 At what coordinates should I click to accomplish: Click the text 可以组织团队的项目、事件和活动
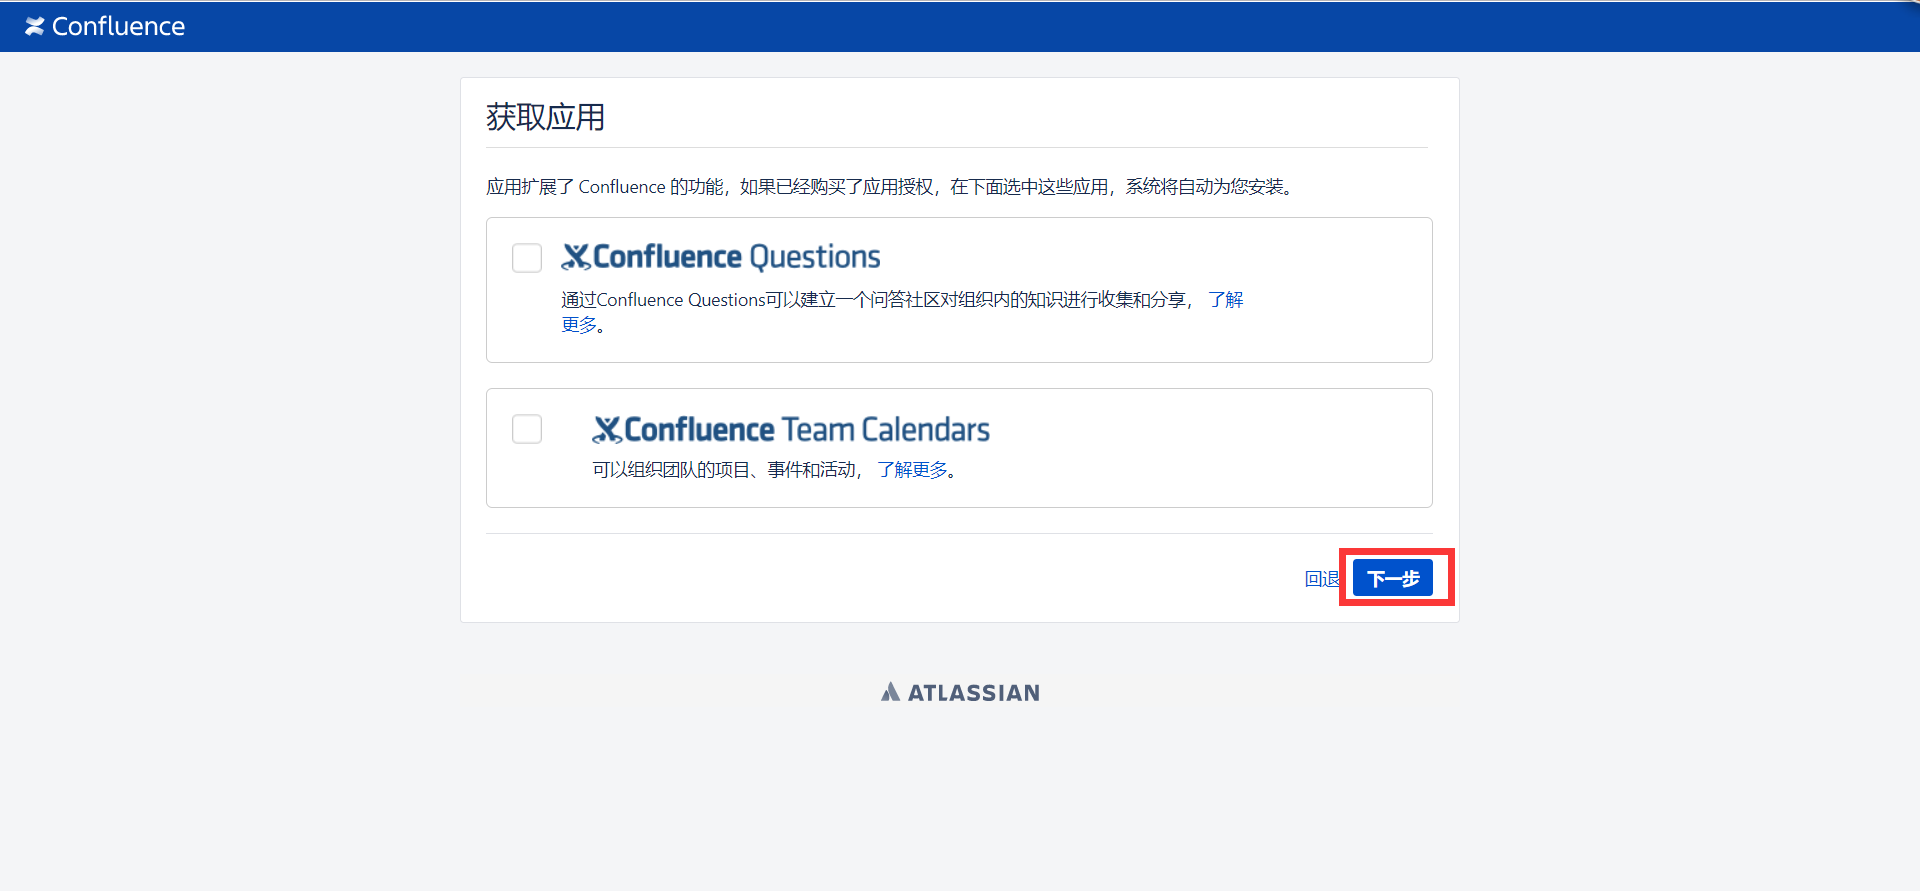724,470
